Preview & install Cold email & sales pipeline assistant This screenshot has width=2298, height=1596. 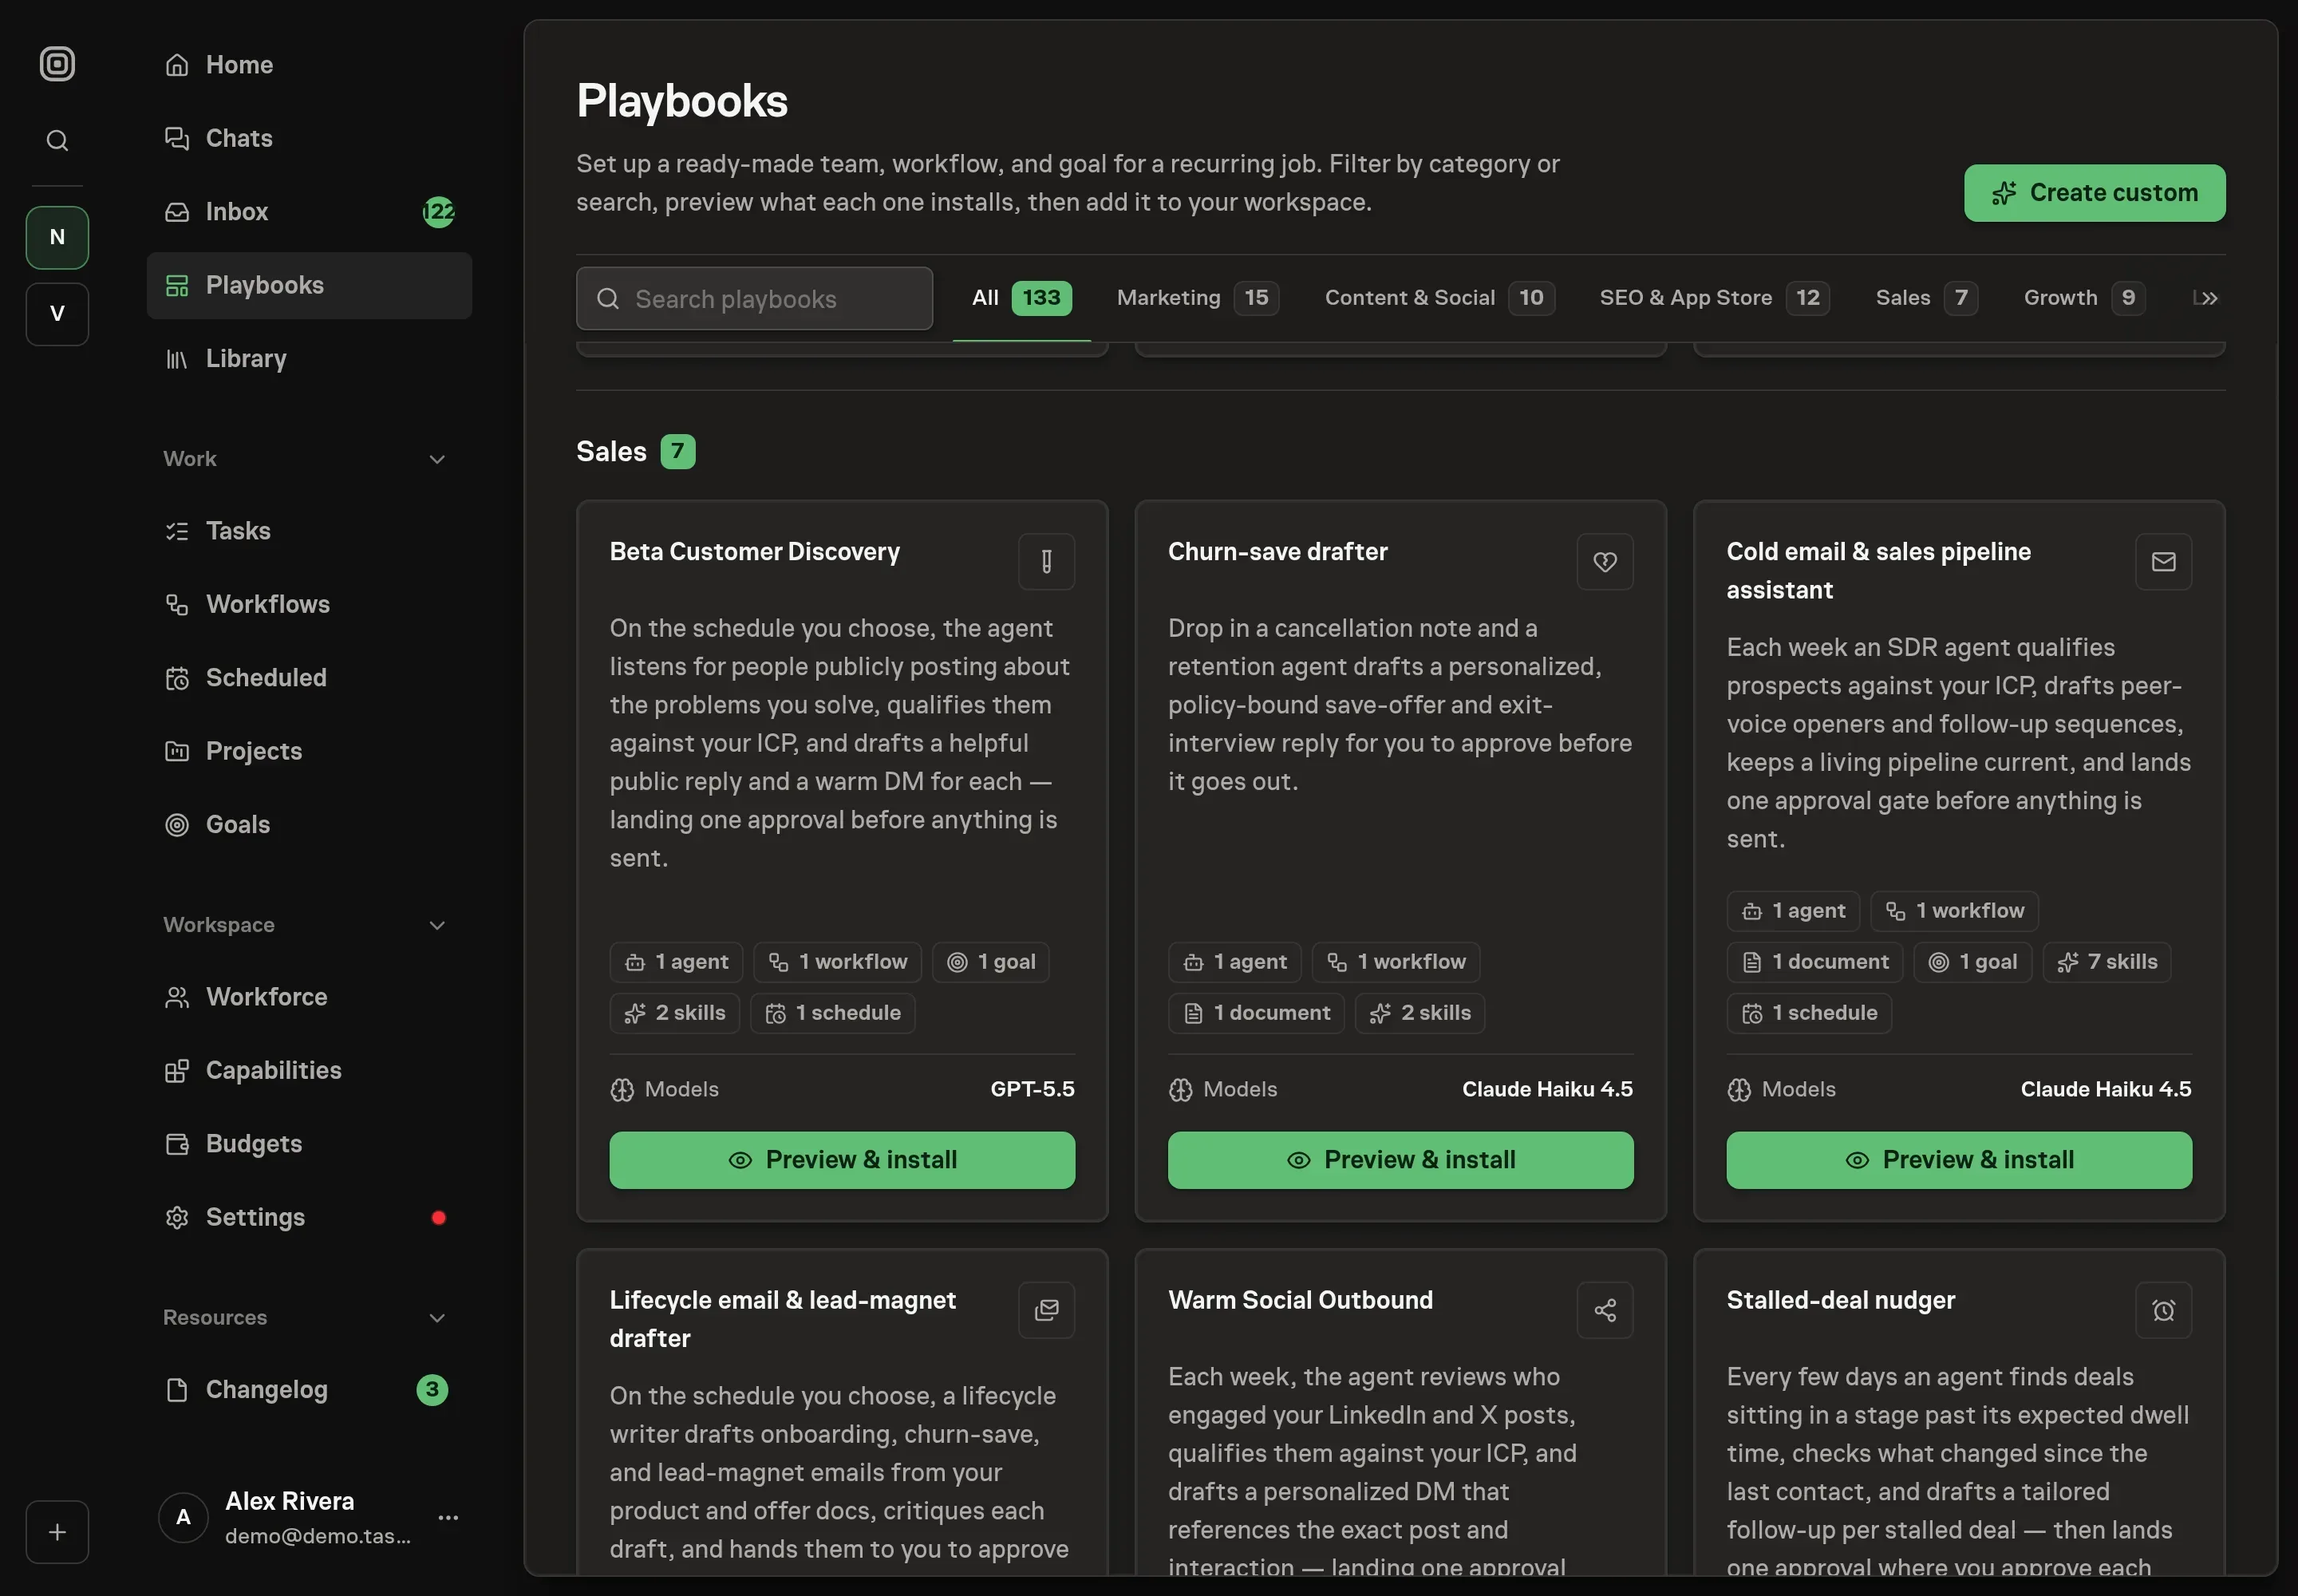click(1959, 1160)
